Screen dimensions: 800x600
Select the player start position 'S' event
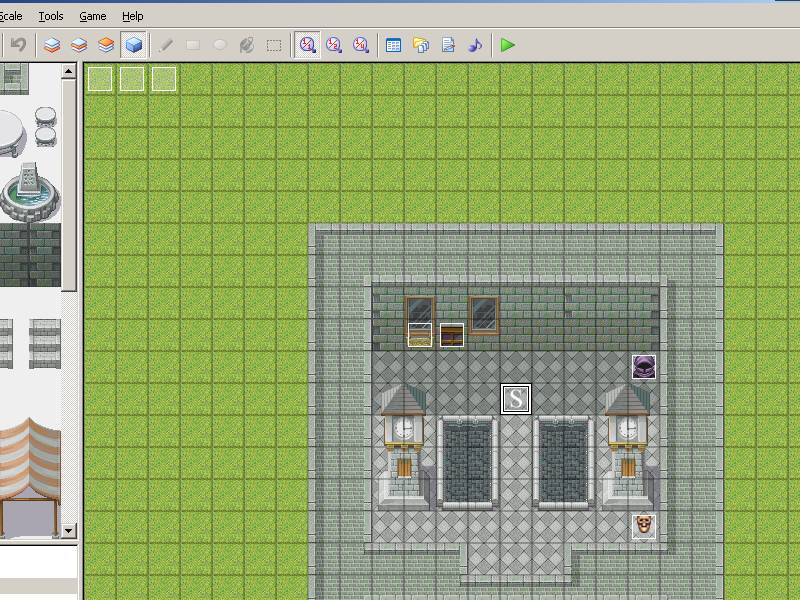pos(515,399)
